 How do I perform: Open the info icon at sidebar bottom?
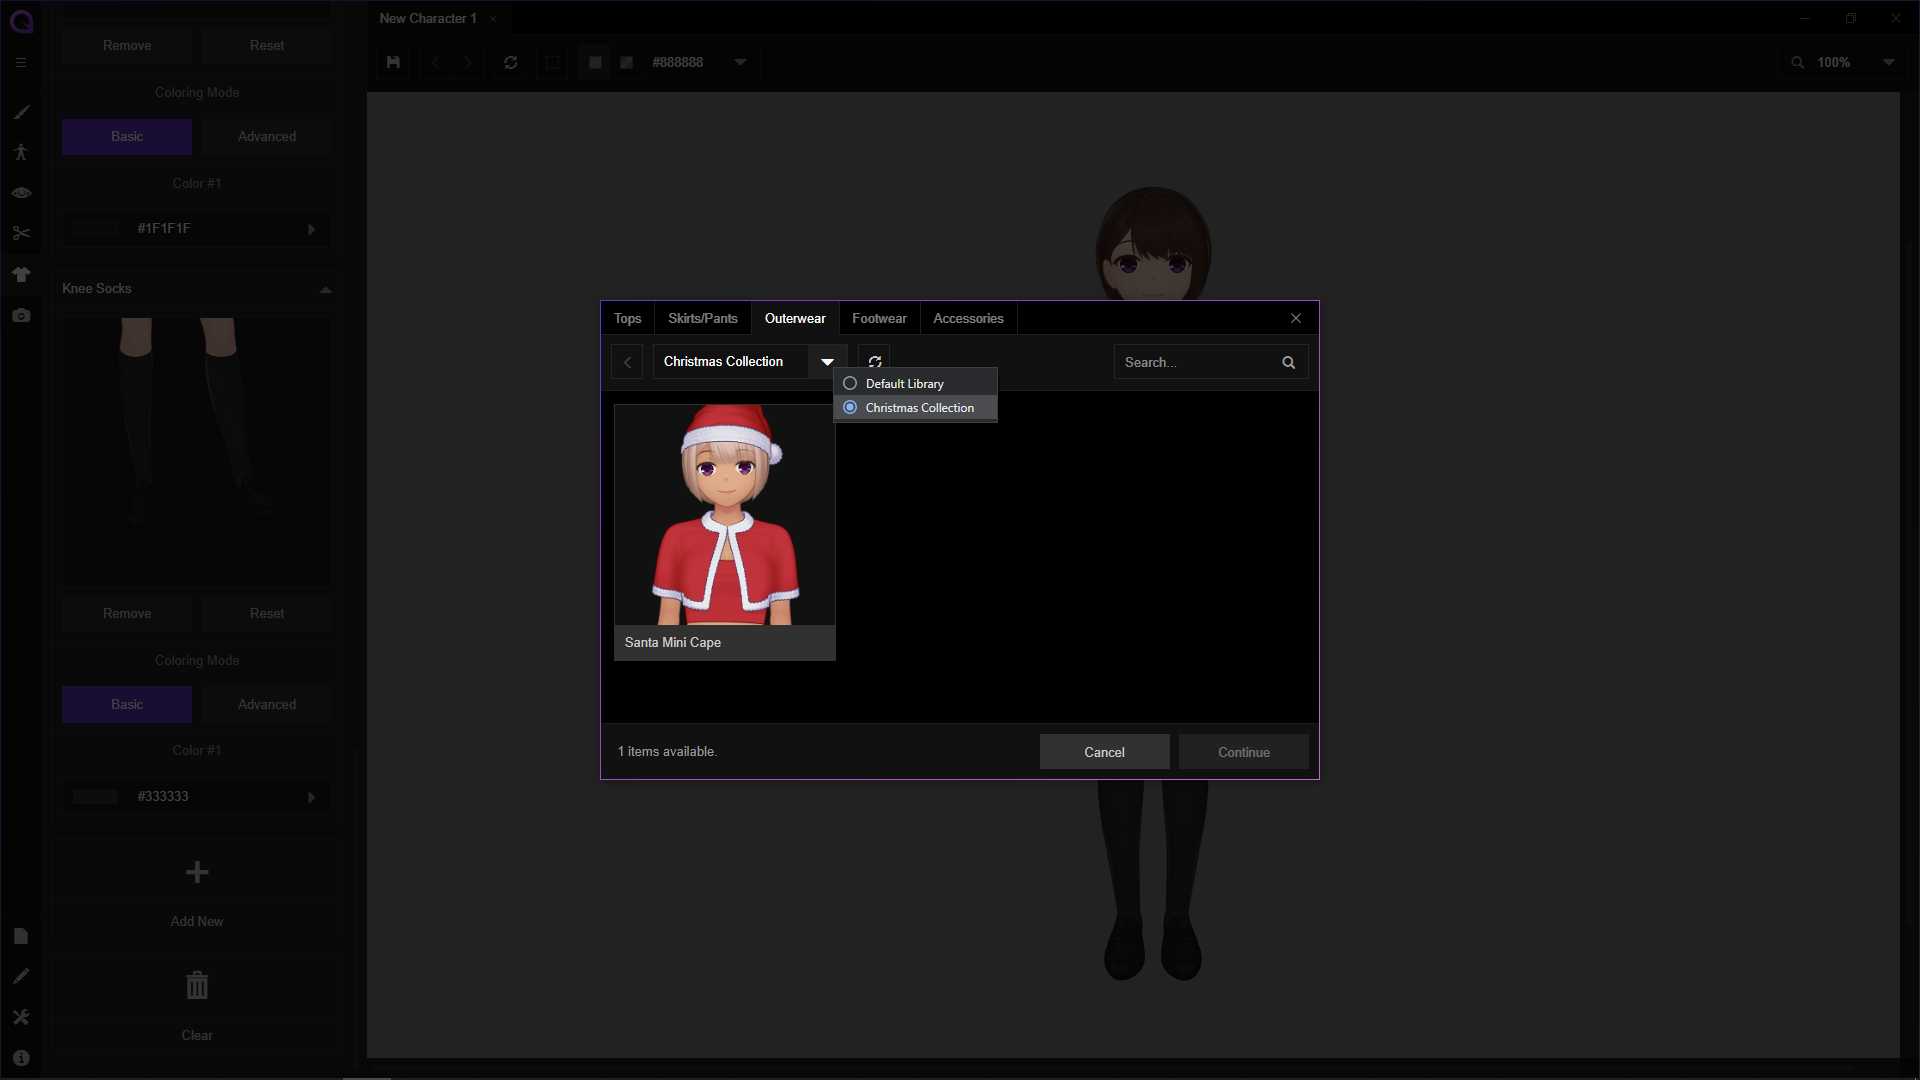click(21, 1058)
